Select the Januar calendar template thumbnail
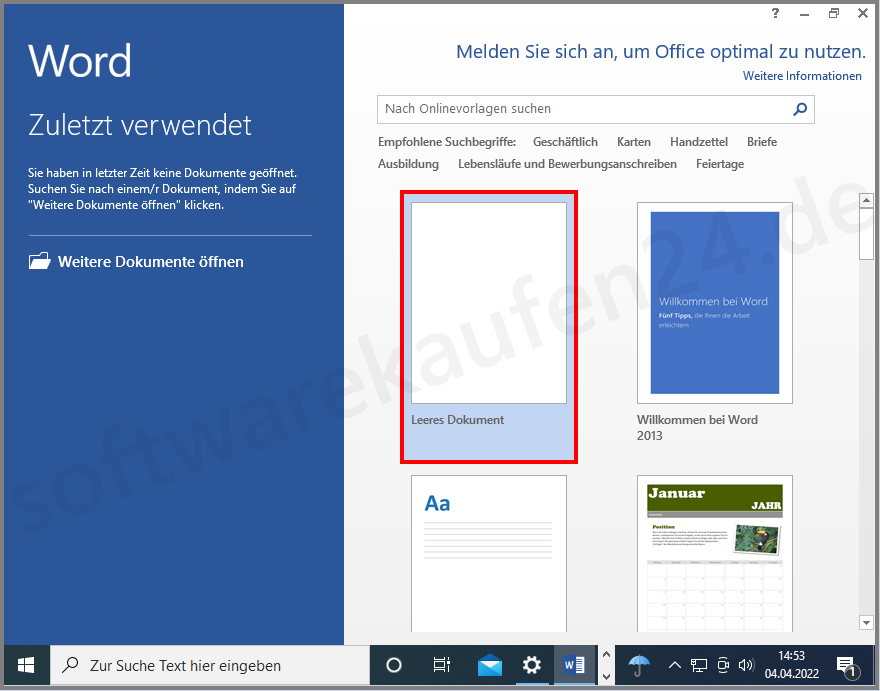 click(x=714, y=553)
